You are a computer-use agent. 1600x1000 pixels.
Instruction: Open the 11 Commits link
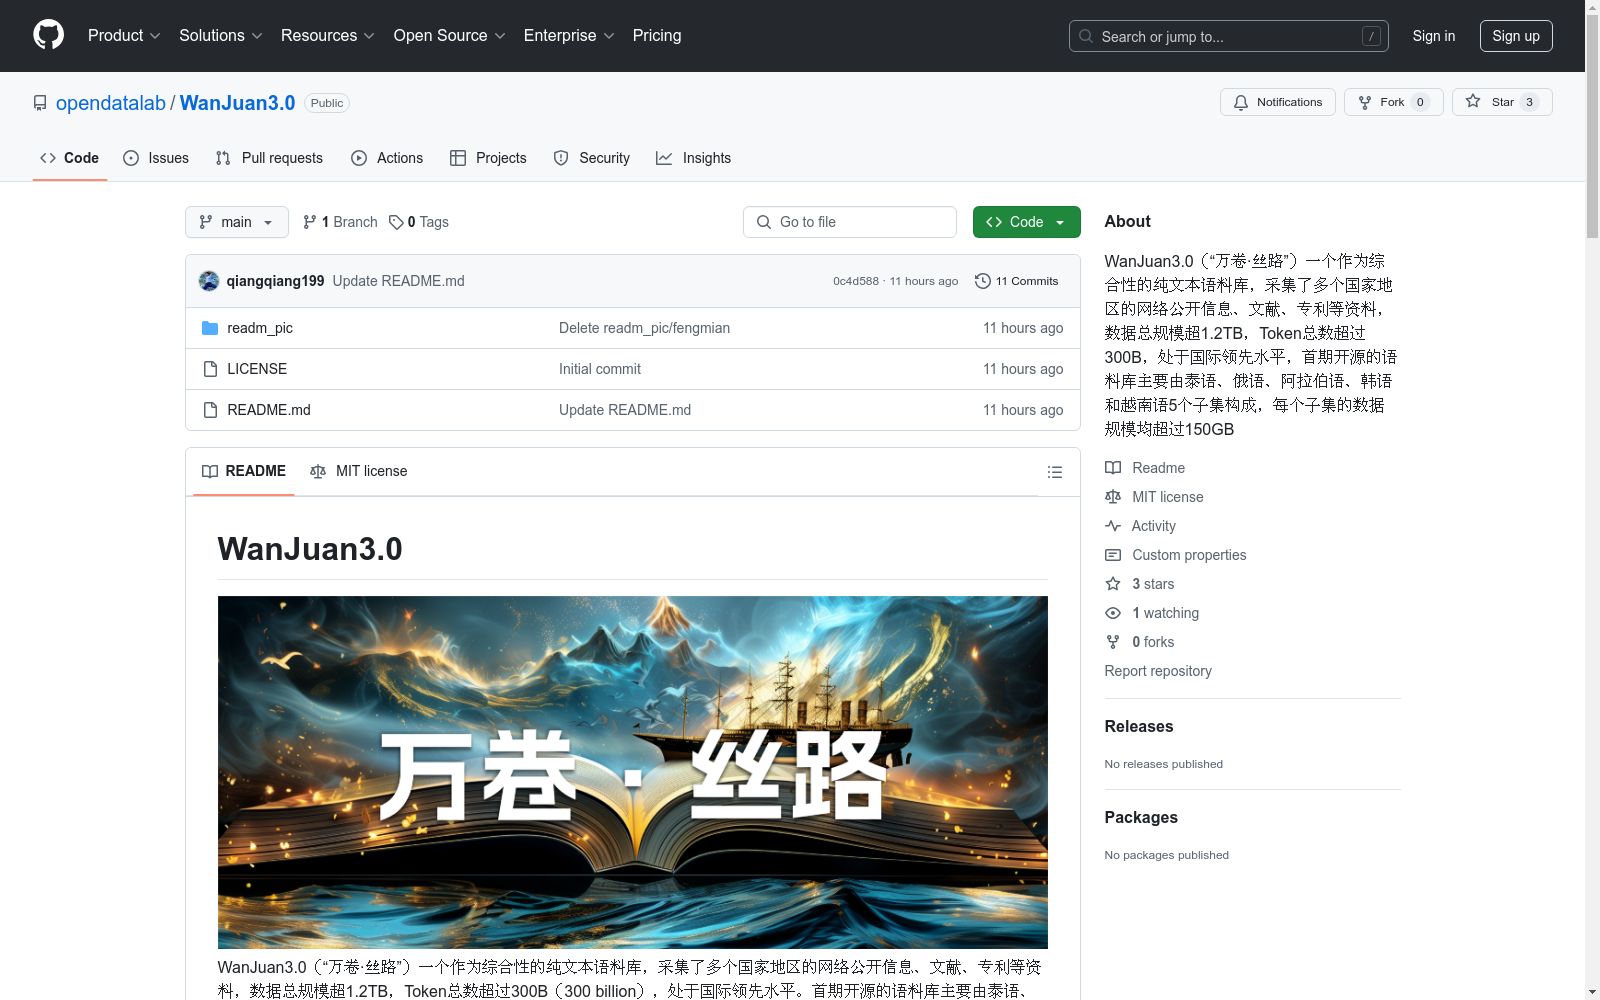tap(1016, 281)
